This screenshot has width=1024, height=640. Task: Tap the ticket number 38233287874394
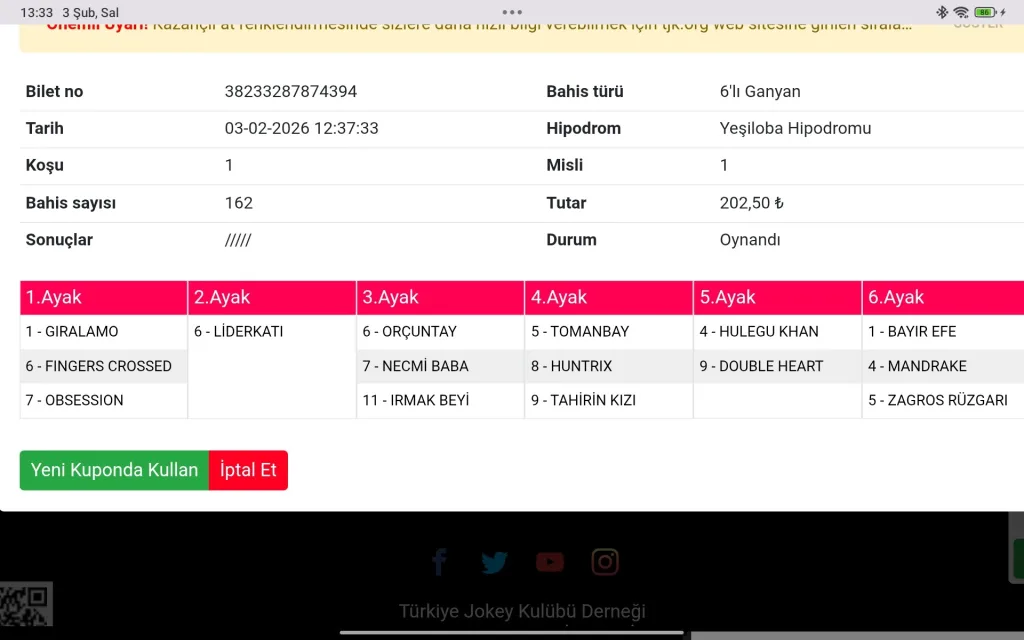(x=290, y=91)
